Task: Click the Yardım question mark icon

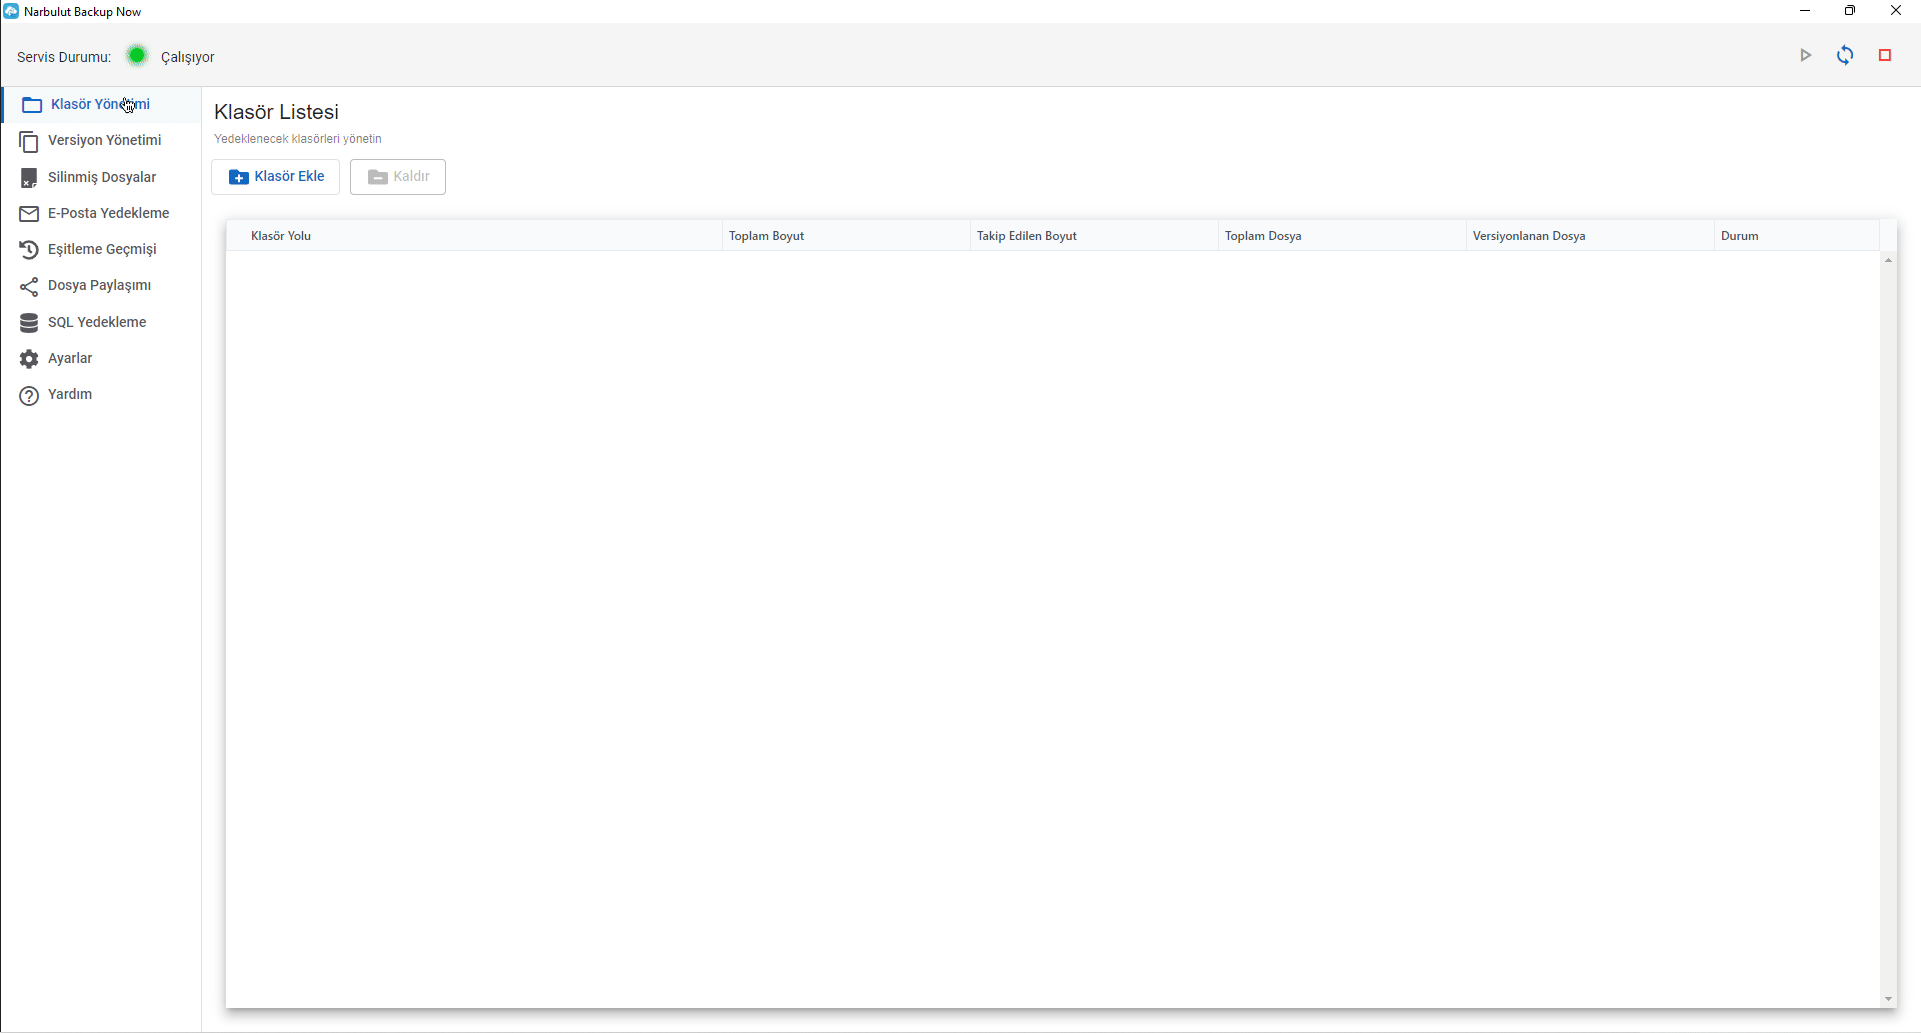Action: tap(29, 396)
